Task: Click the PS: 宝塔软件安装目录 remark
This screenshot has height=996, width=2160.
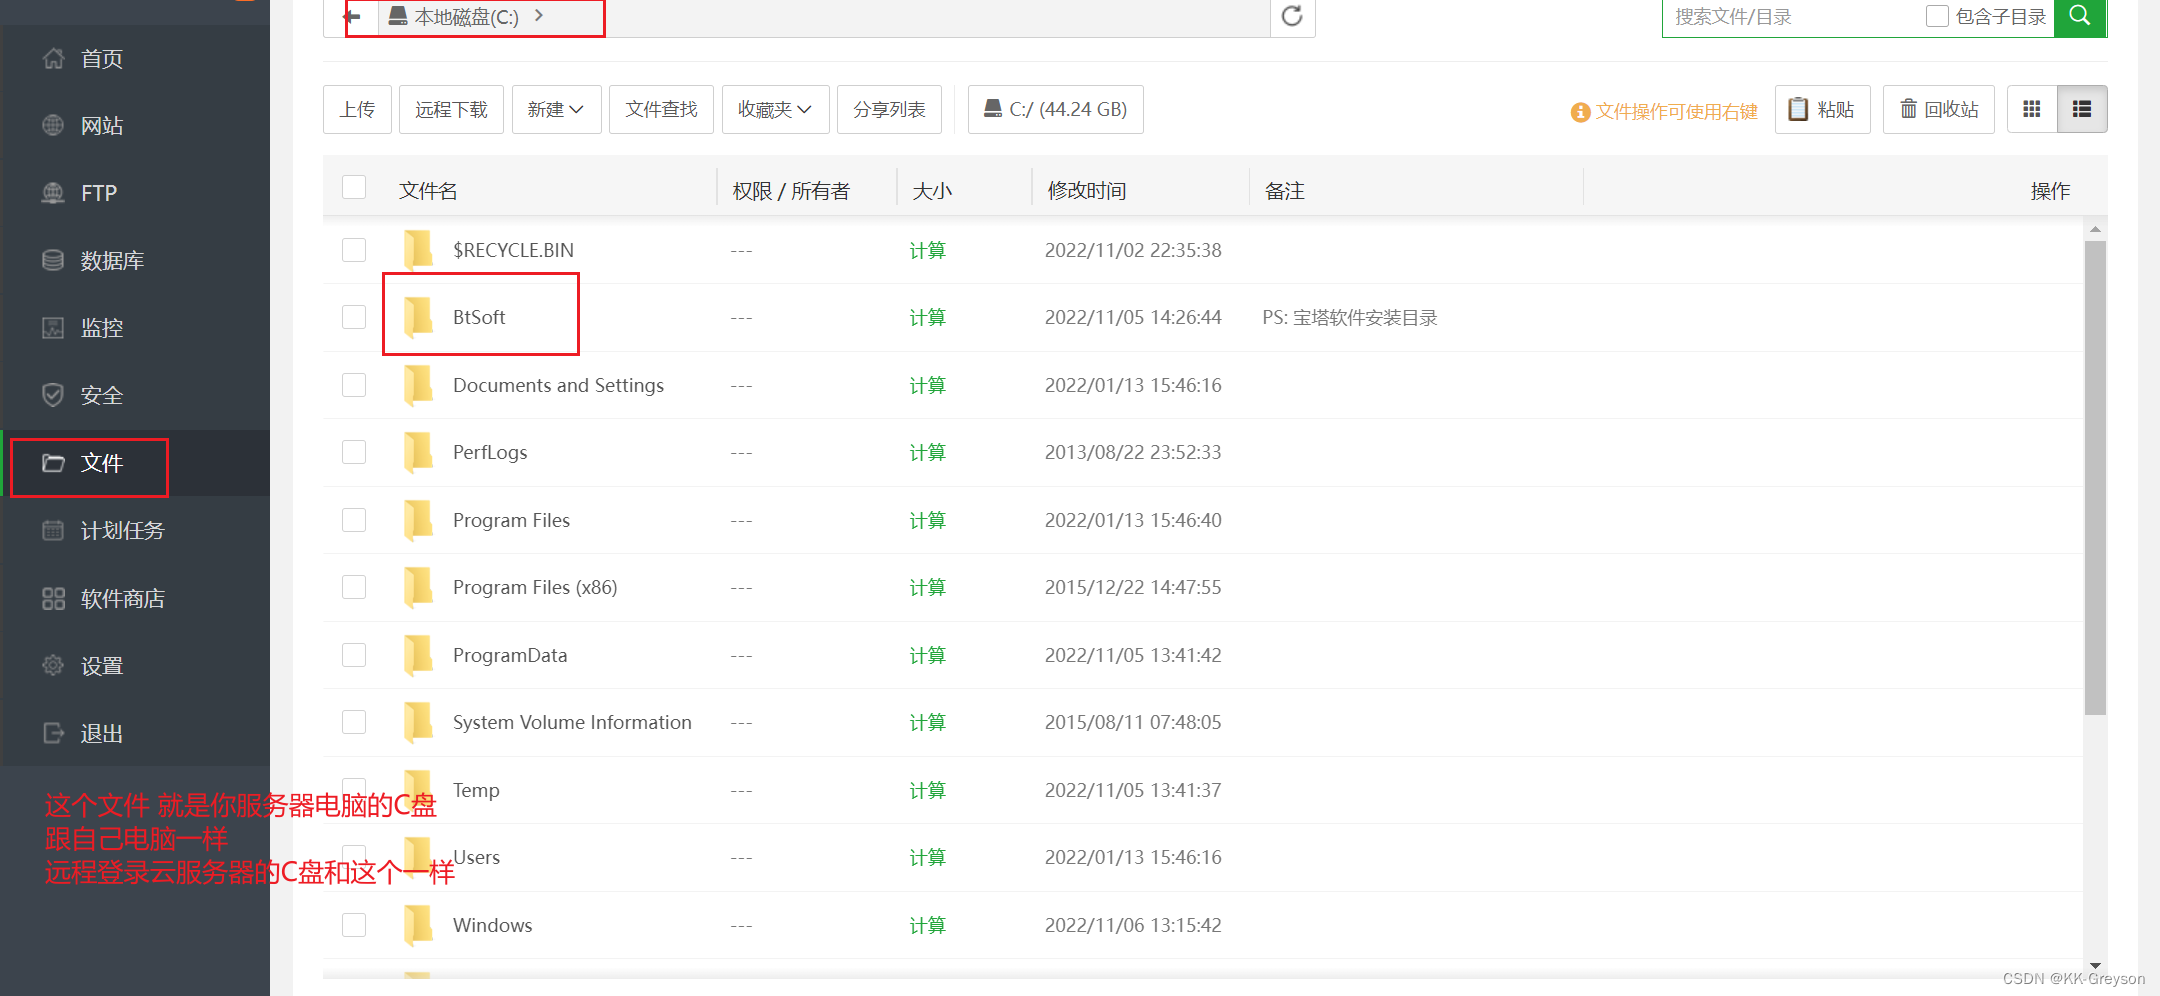Action: [x=1350, y=317]
